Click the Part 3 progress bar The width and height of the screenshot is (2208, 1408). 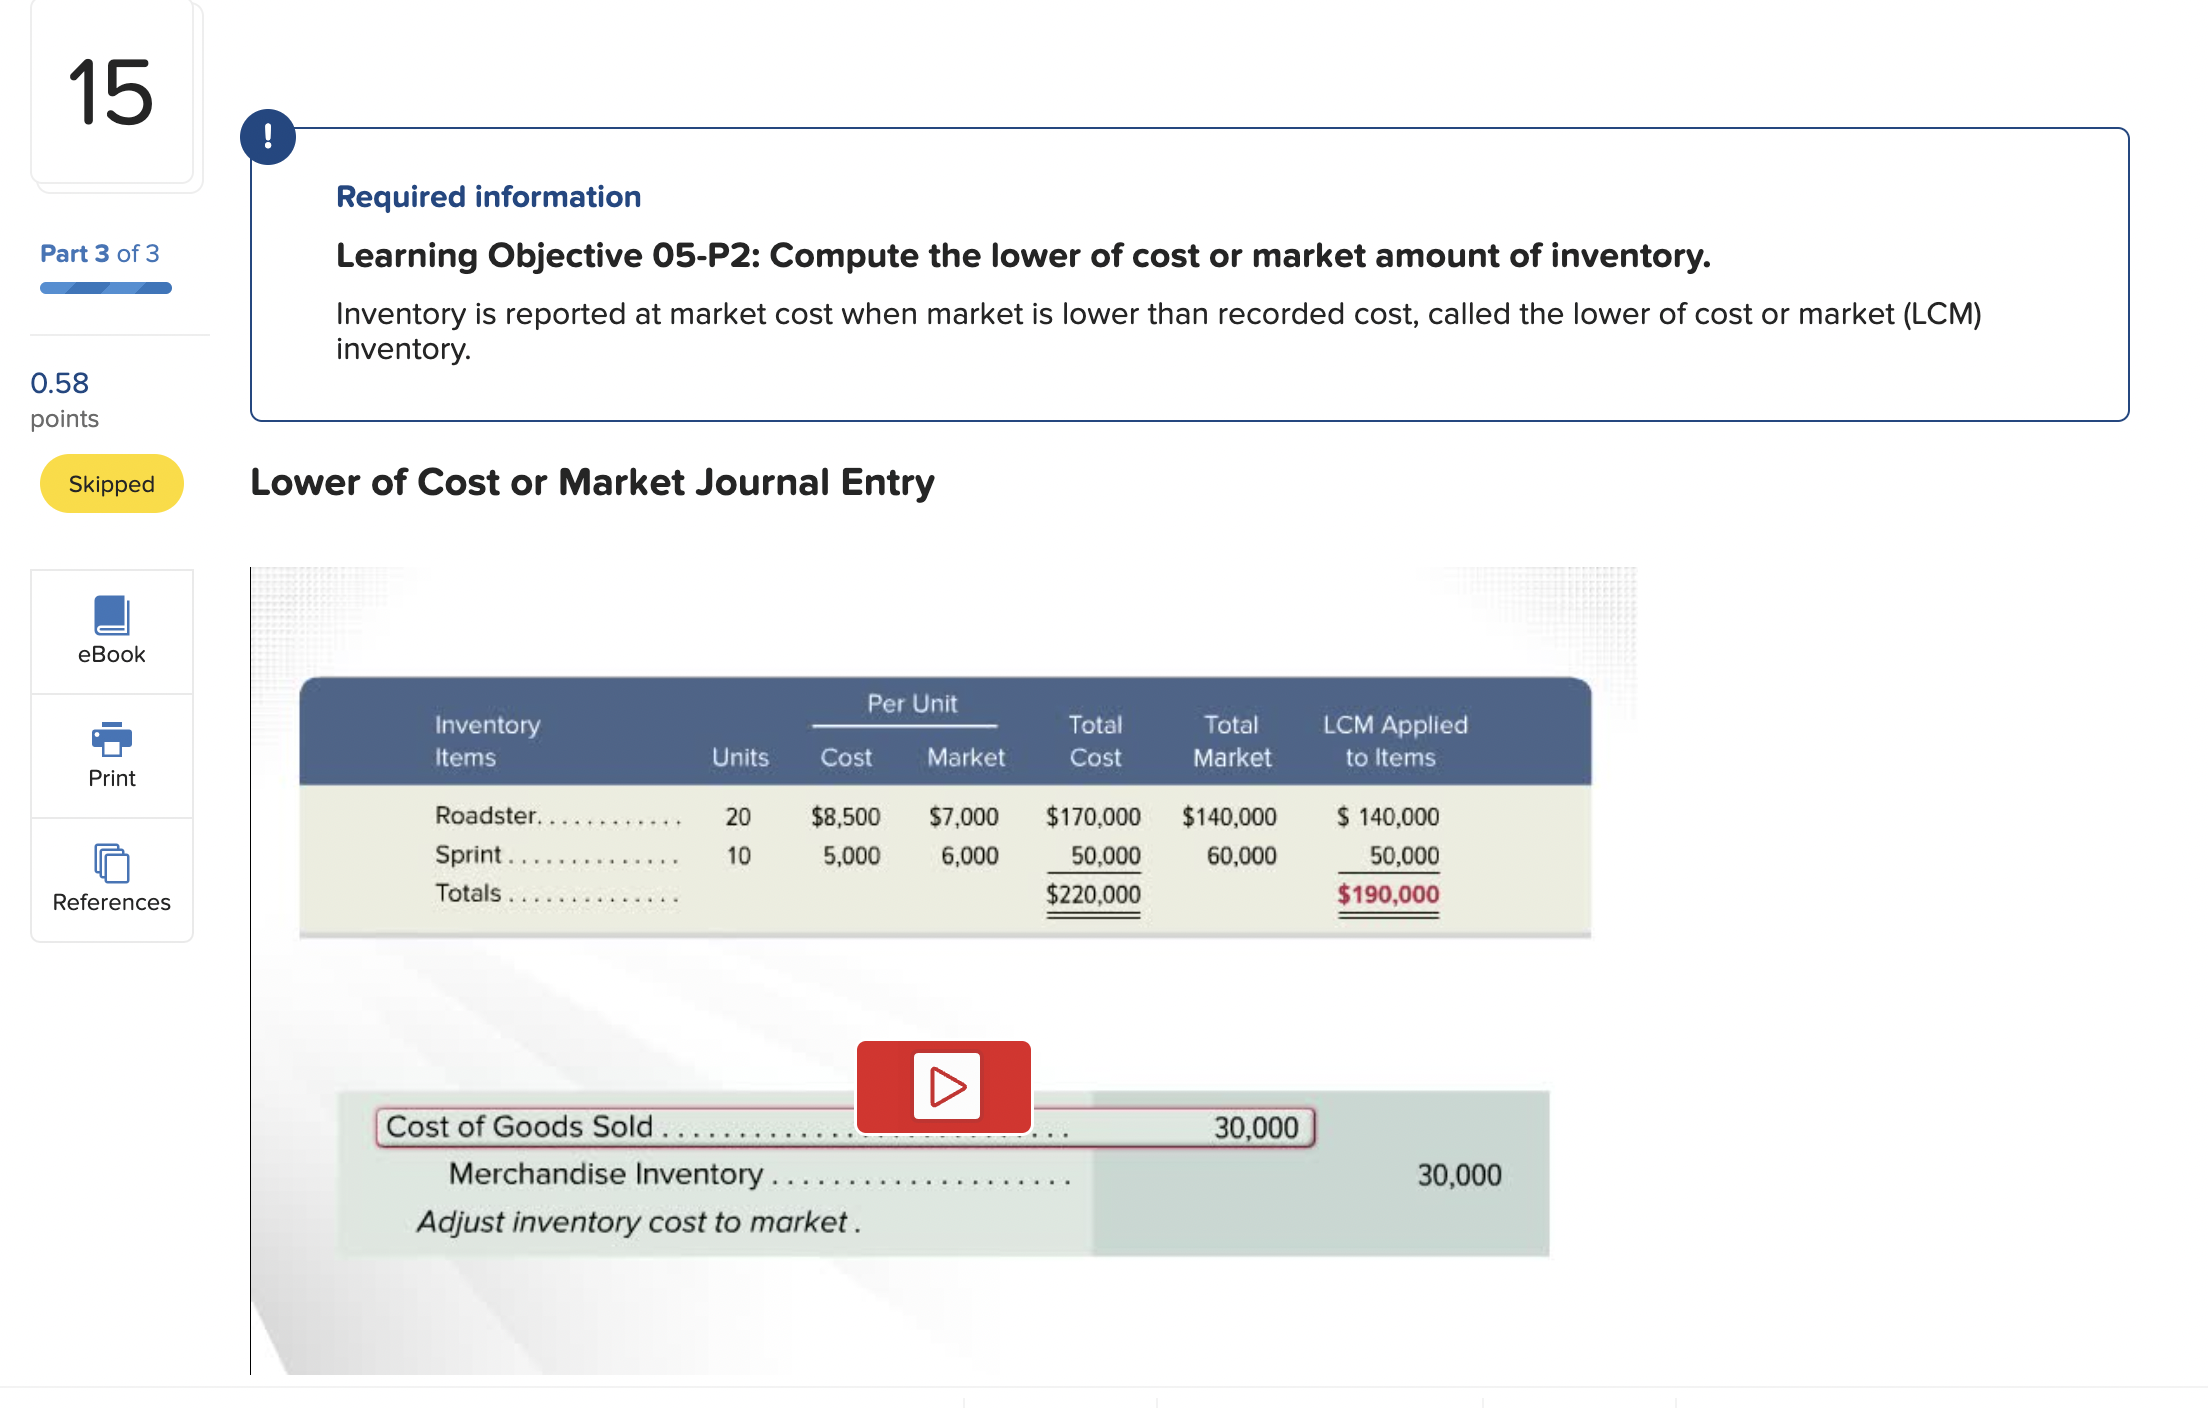(x=105, y=288)
